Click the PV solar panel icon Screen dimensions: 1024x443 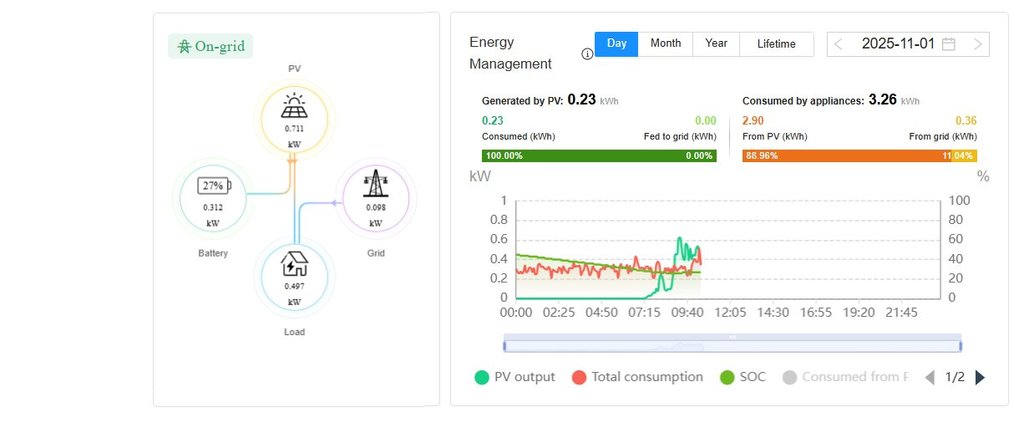coord(294,105)
